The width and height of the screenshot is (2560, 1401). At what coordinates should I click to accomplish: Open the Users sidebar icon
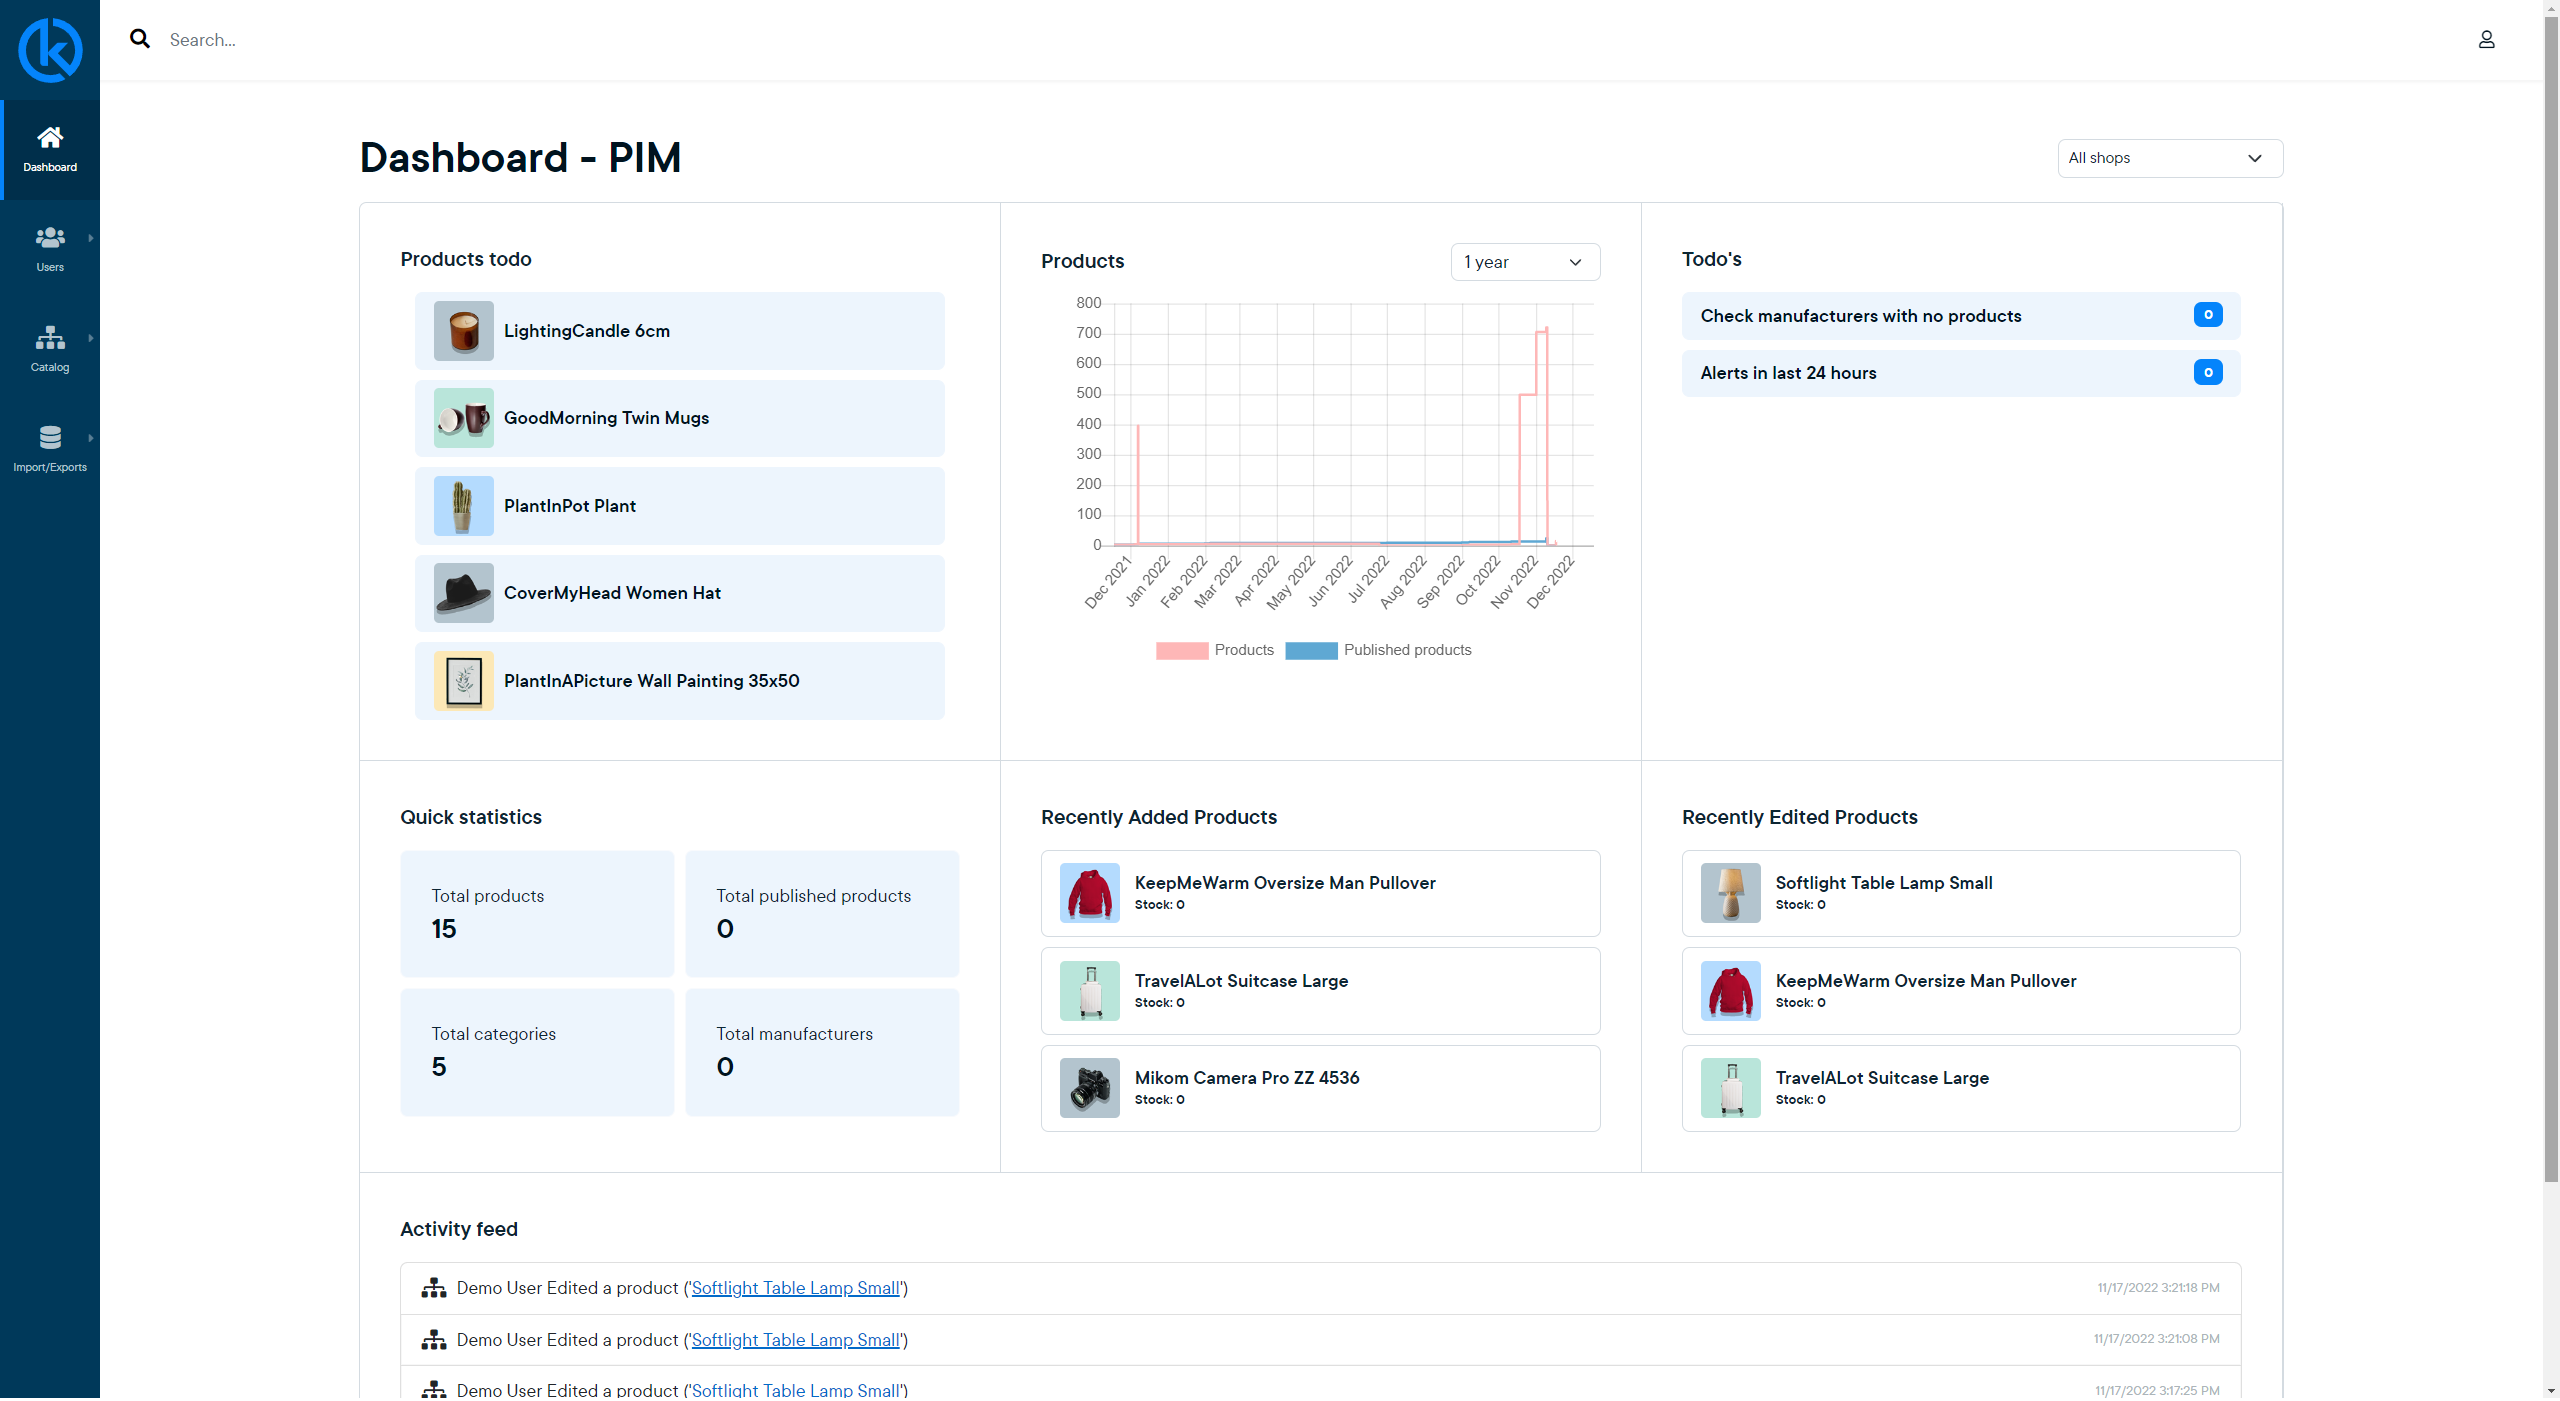coord(50,238)
